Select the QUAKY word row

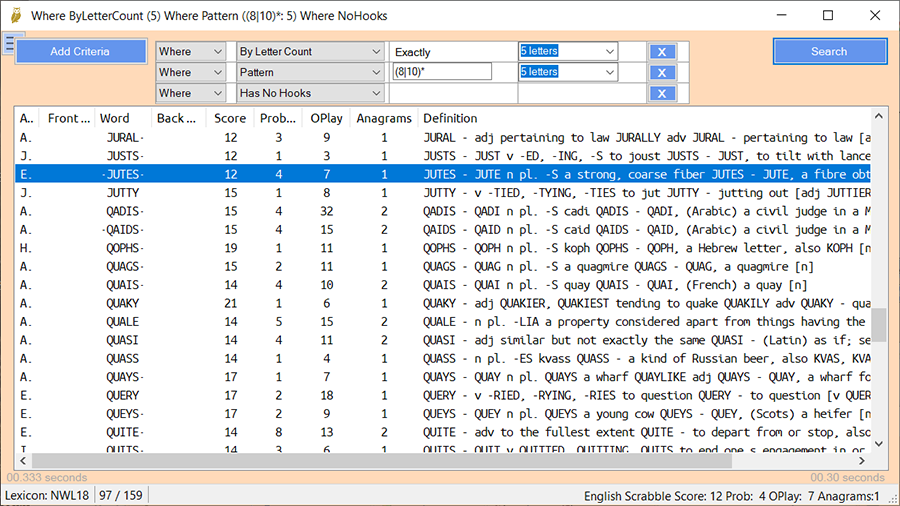tap(122, 303)
